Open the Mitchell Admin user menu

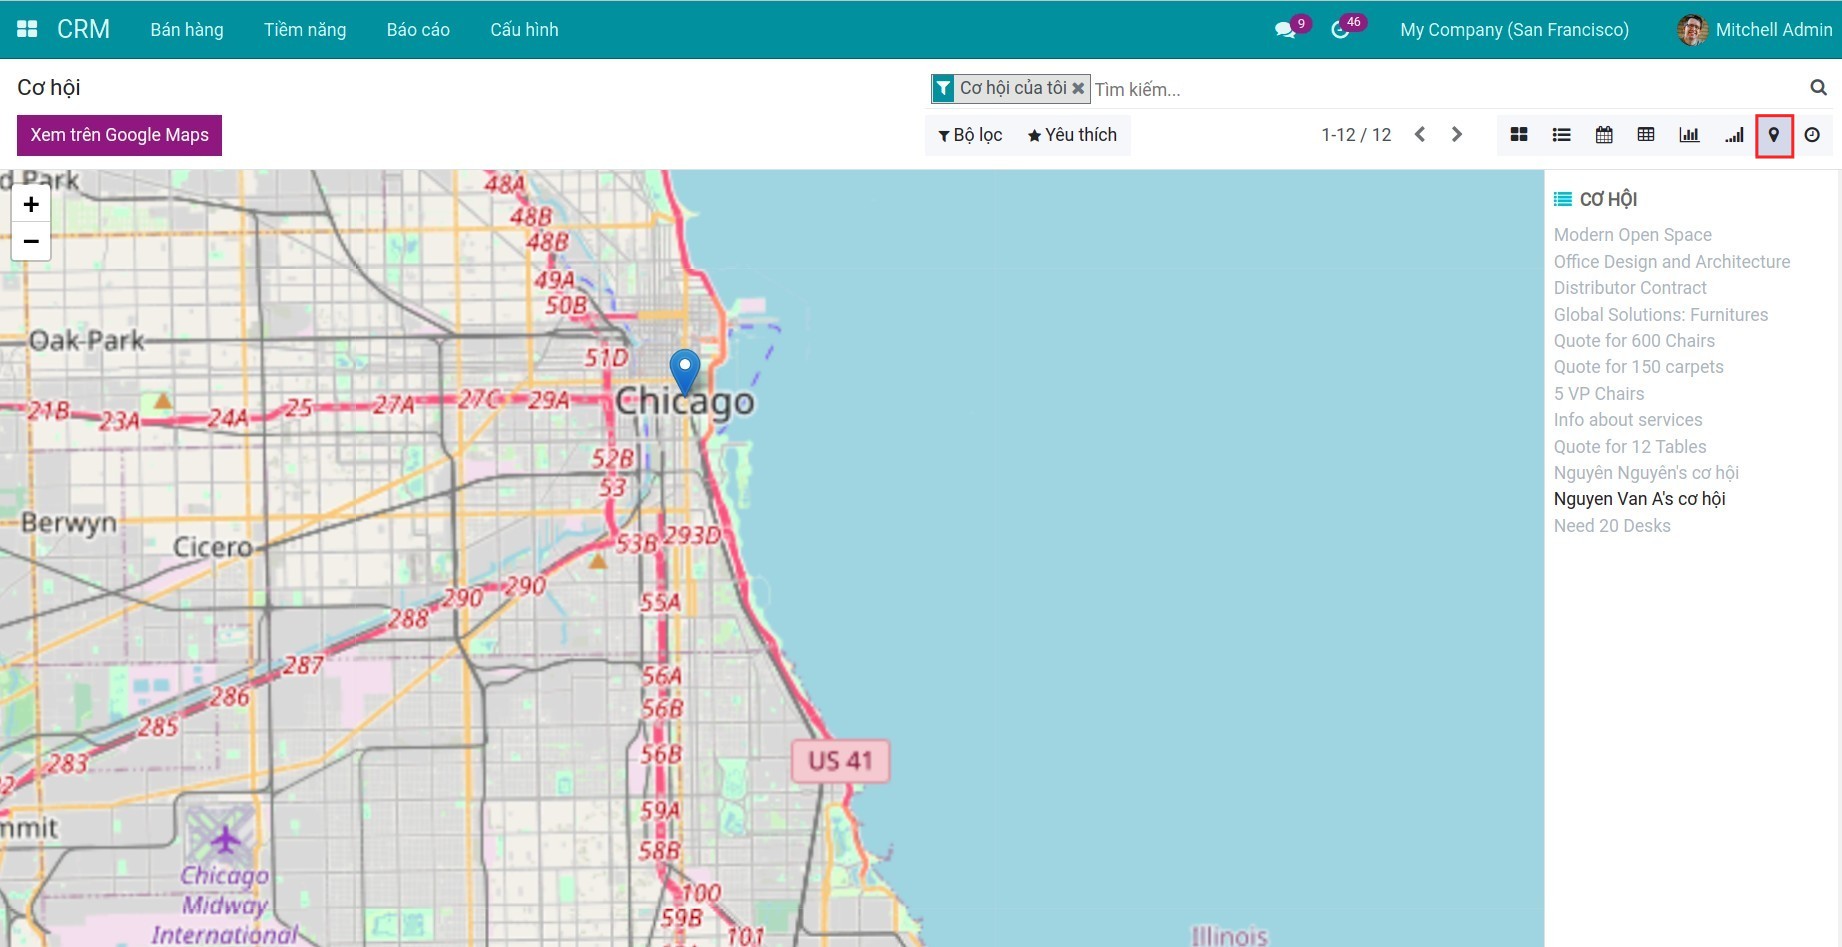point(1755,30)
